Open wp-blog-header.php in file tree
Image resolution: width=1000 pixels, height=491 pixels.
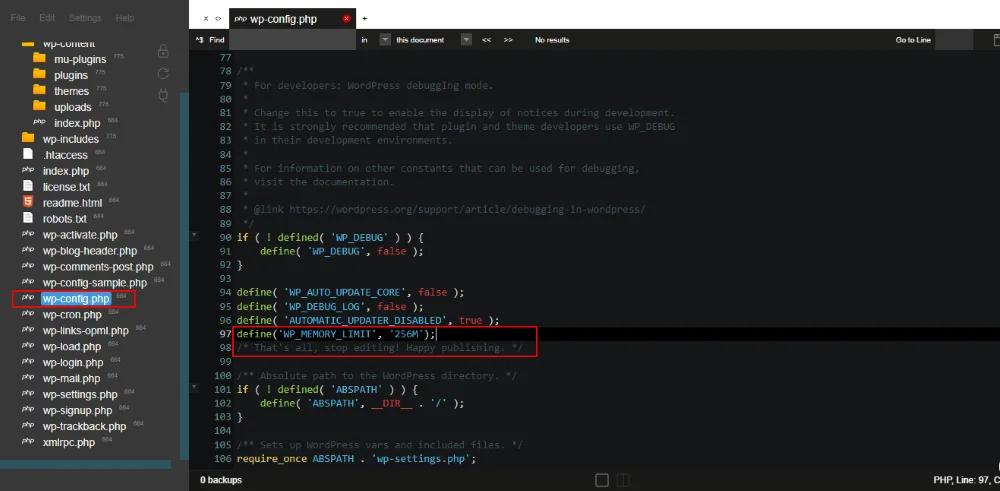point(90,251)
